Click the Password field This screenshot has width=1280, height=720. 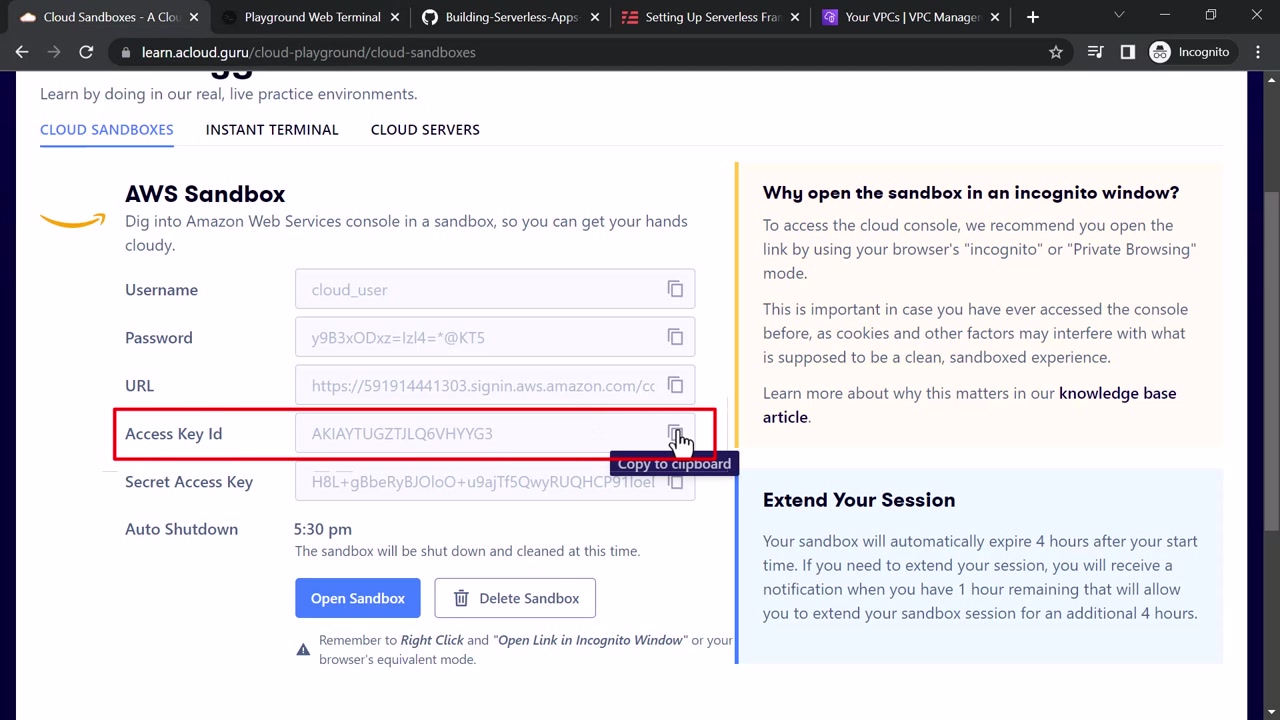(495, 338)
